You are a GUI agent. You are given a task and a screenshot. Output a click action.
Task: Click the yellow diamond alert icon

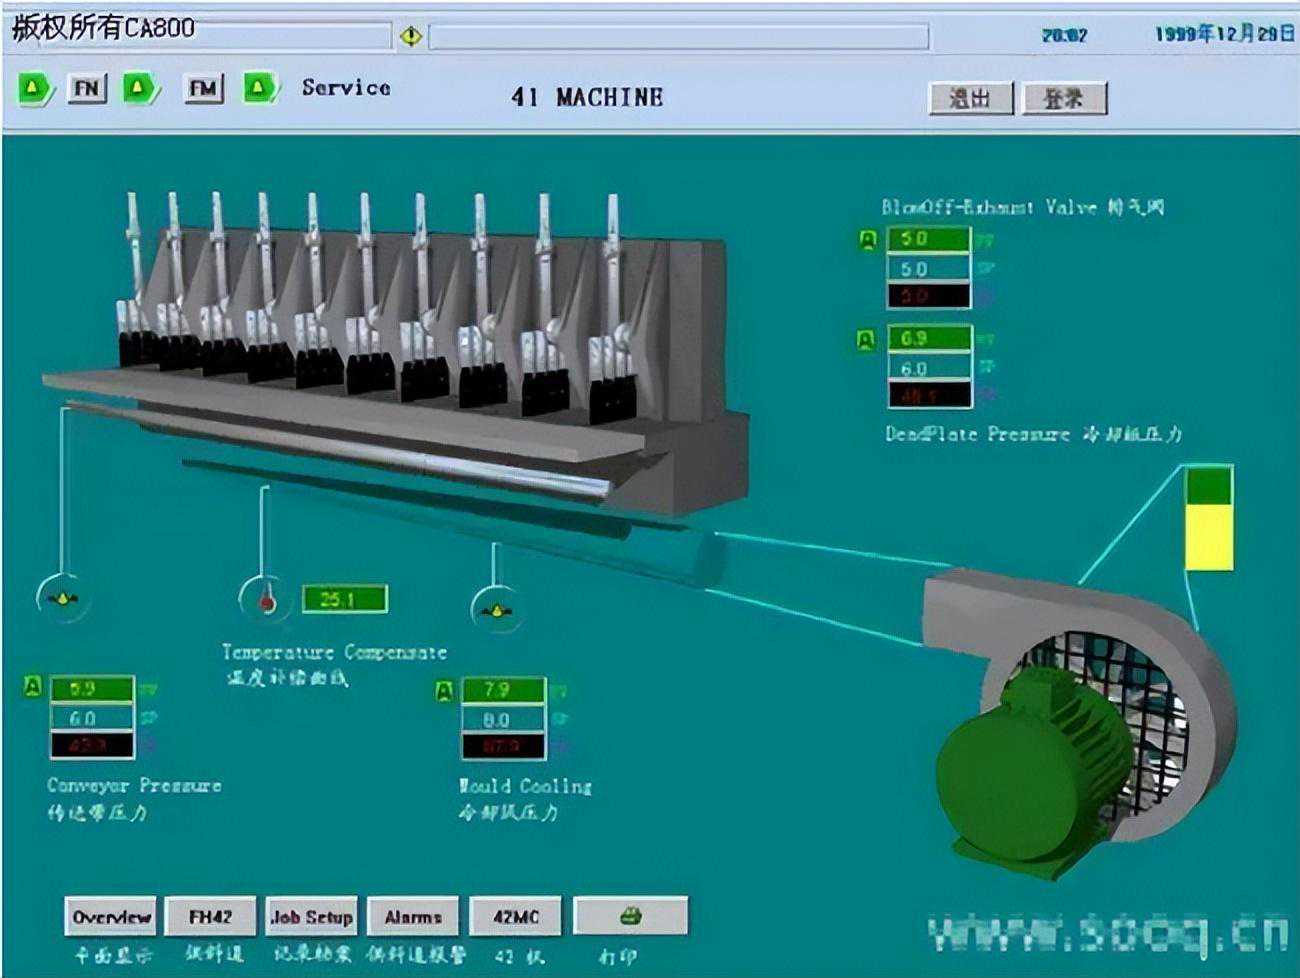click(410, 37)
